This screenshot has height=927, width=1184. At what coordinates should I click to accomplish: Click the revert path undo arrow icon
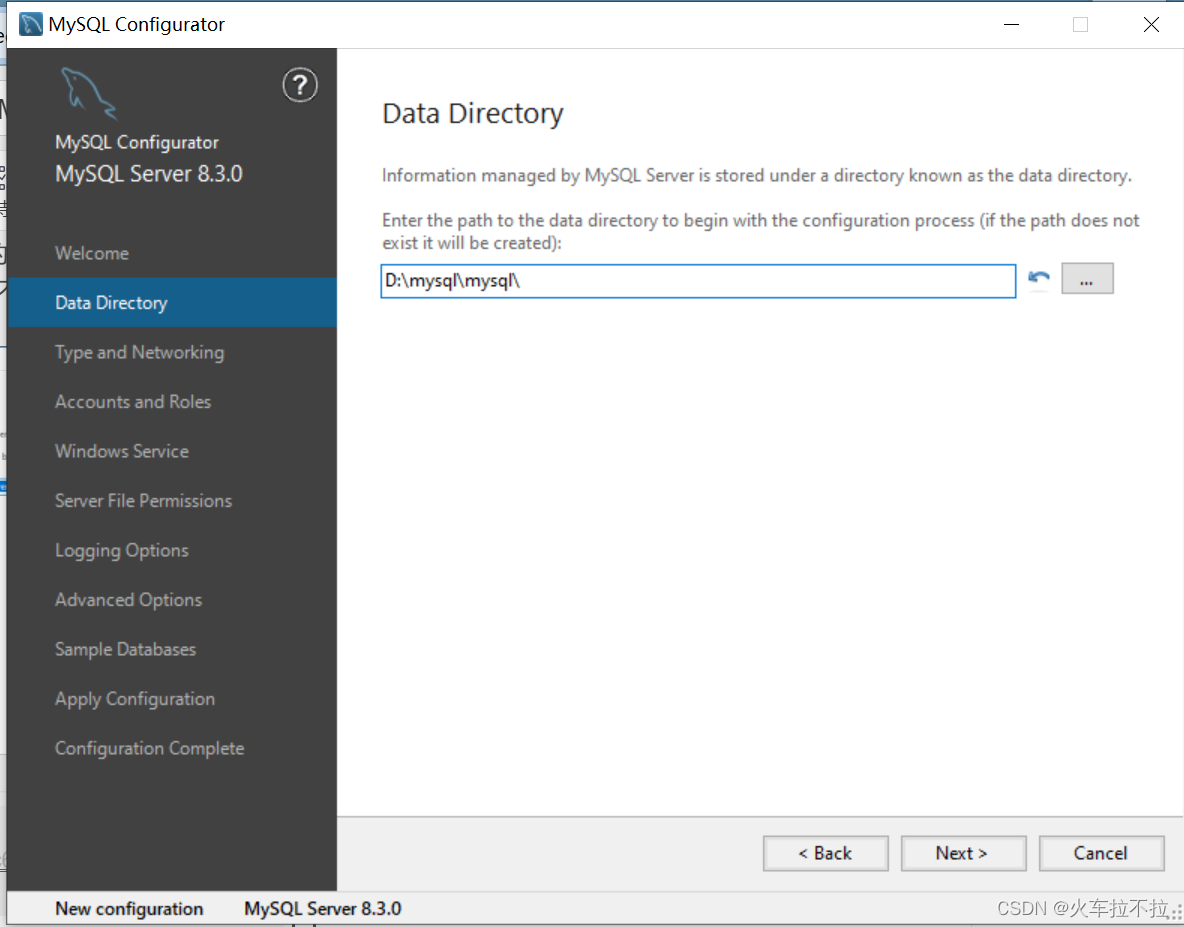pyautogui.click(x=1039, y=279)
